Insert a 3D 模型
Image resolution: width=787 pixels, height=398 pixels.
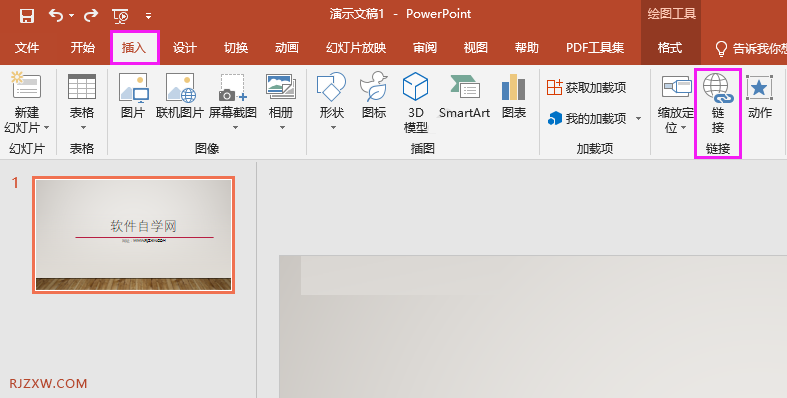(416, 103)
